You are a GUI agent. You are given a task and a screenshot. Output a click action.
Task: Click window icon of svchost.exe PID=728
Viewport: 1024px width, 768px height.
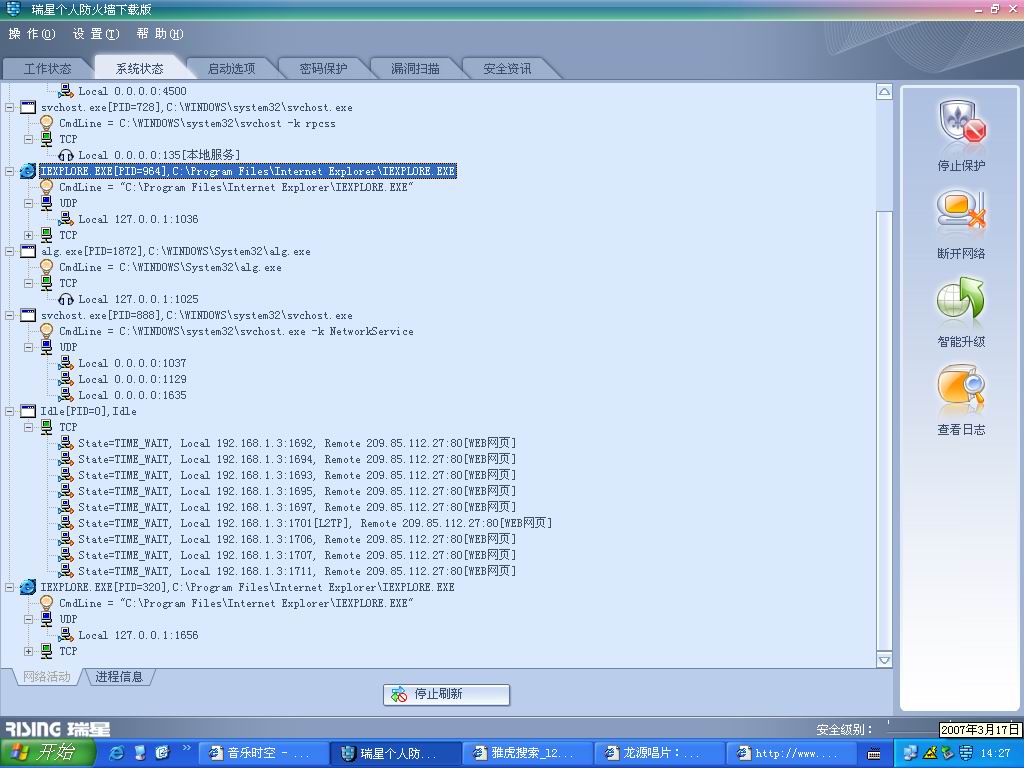28,107
